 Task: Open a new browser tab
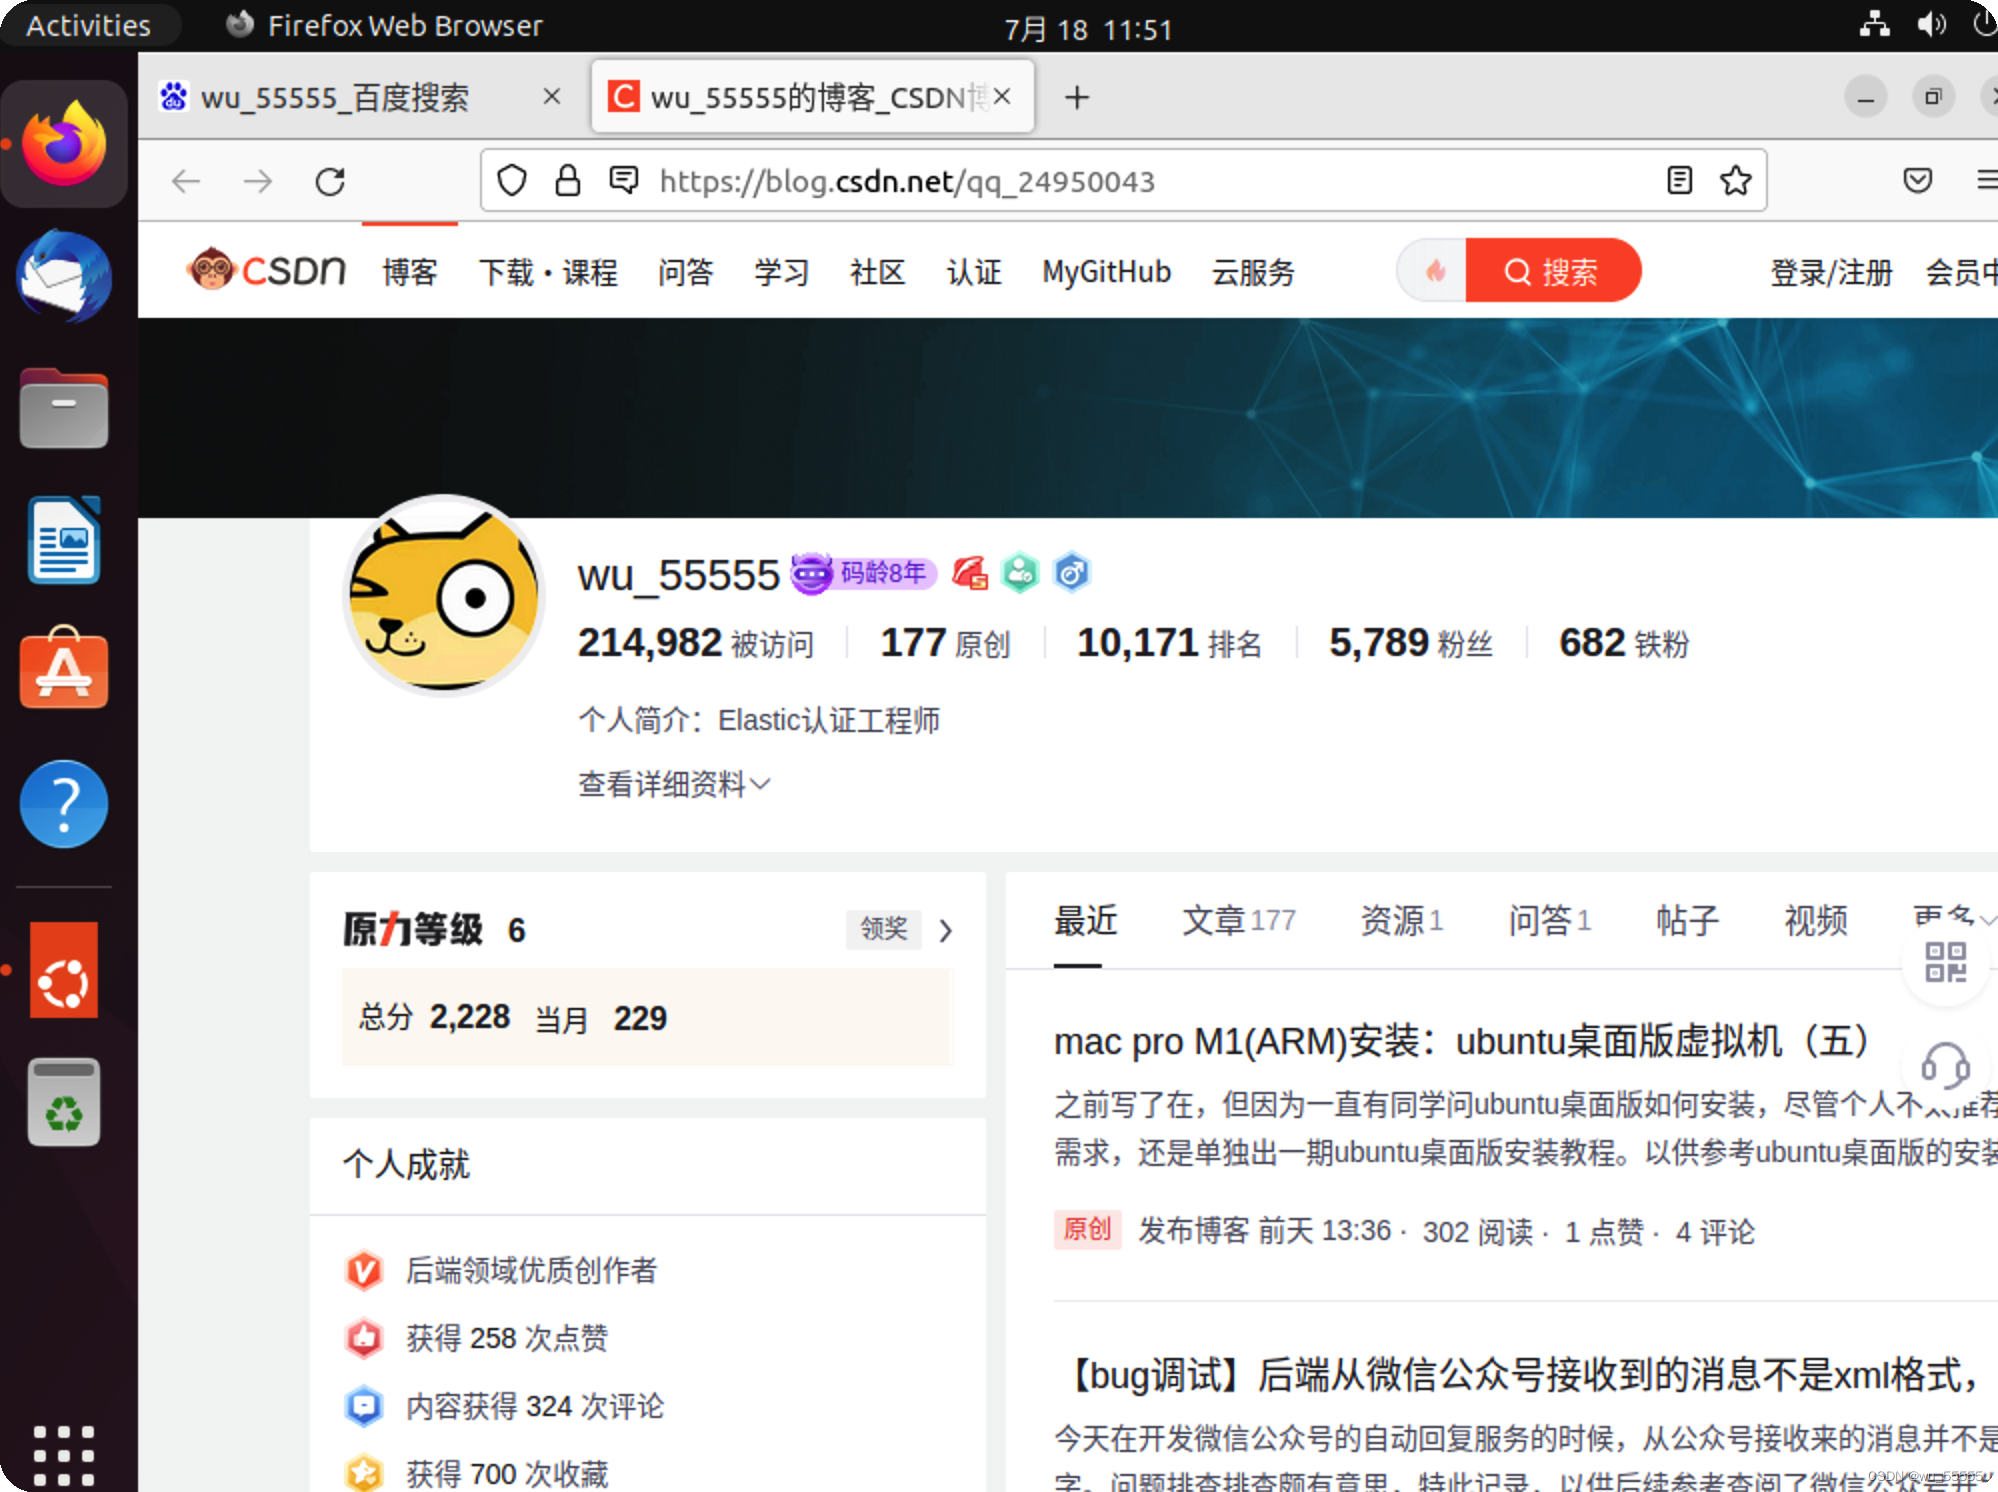[x=1077, y=97]
